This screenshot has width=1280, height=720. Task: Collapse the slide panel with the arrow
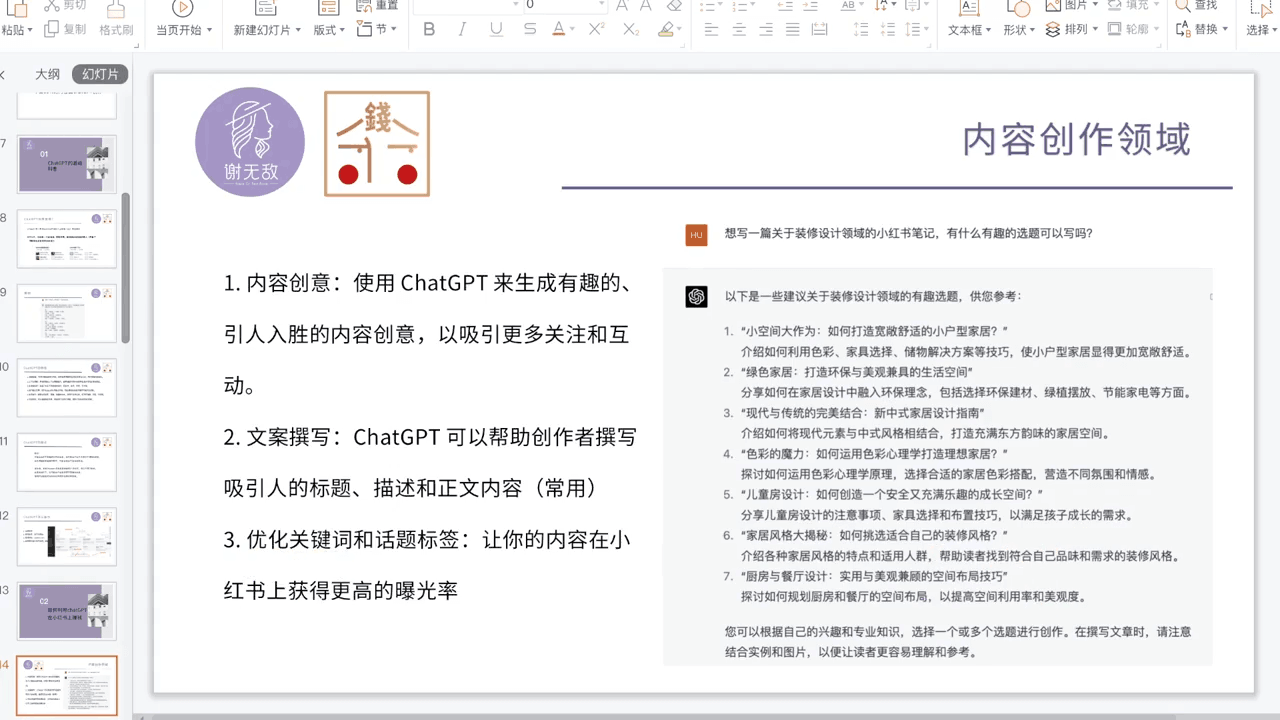tap(3, 75)
